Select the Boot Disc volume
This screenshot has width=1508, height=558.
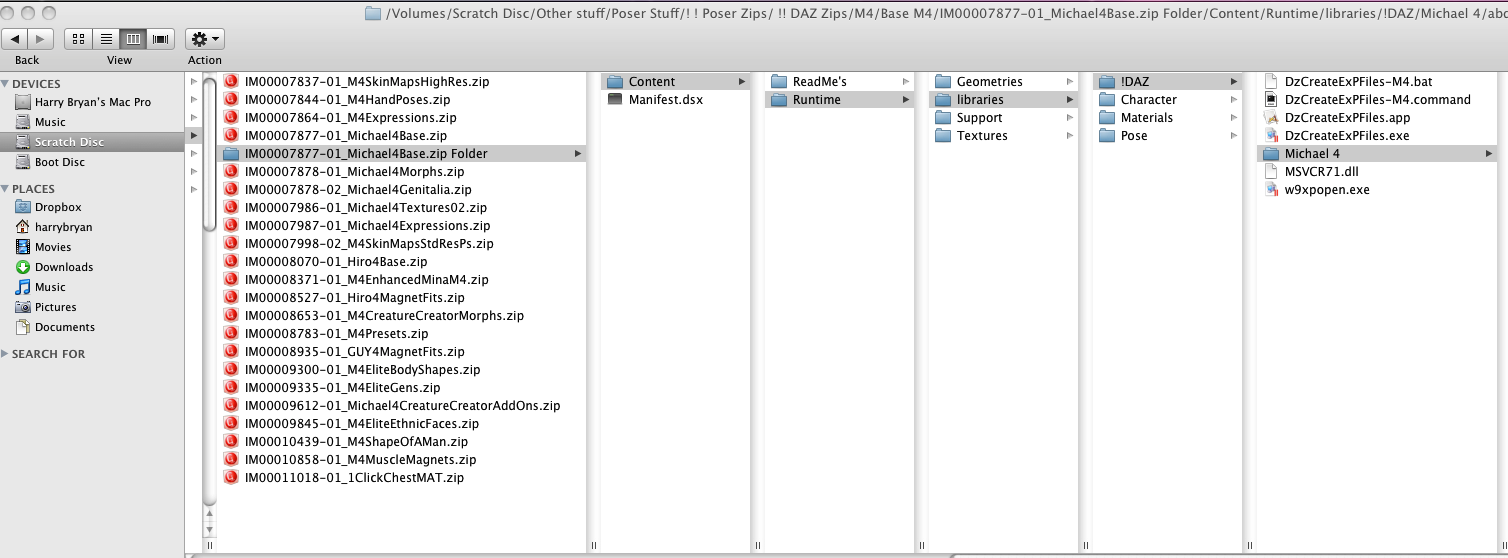(x=60, y=162)
